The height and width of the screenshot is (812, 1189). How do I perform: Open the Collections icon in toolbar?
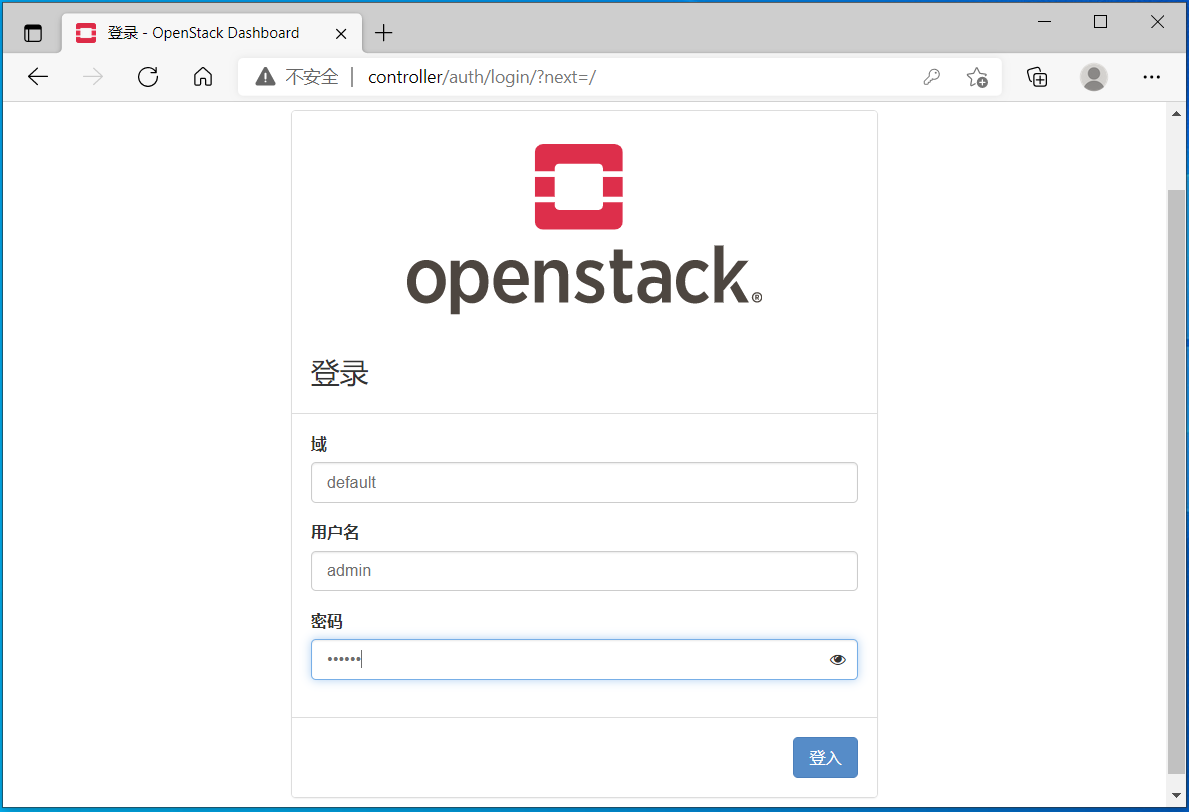click(1037, 77)
